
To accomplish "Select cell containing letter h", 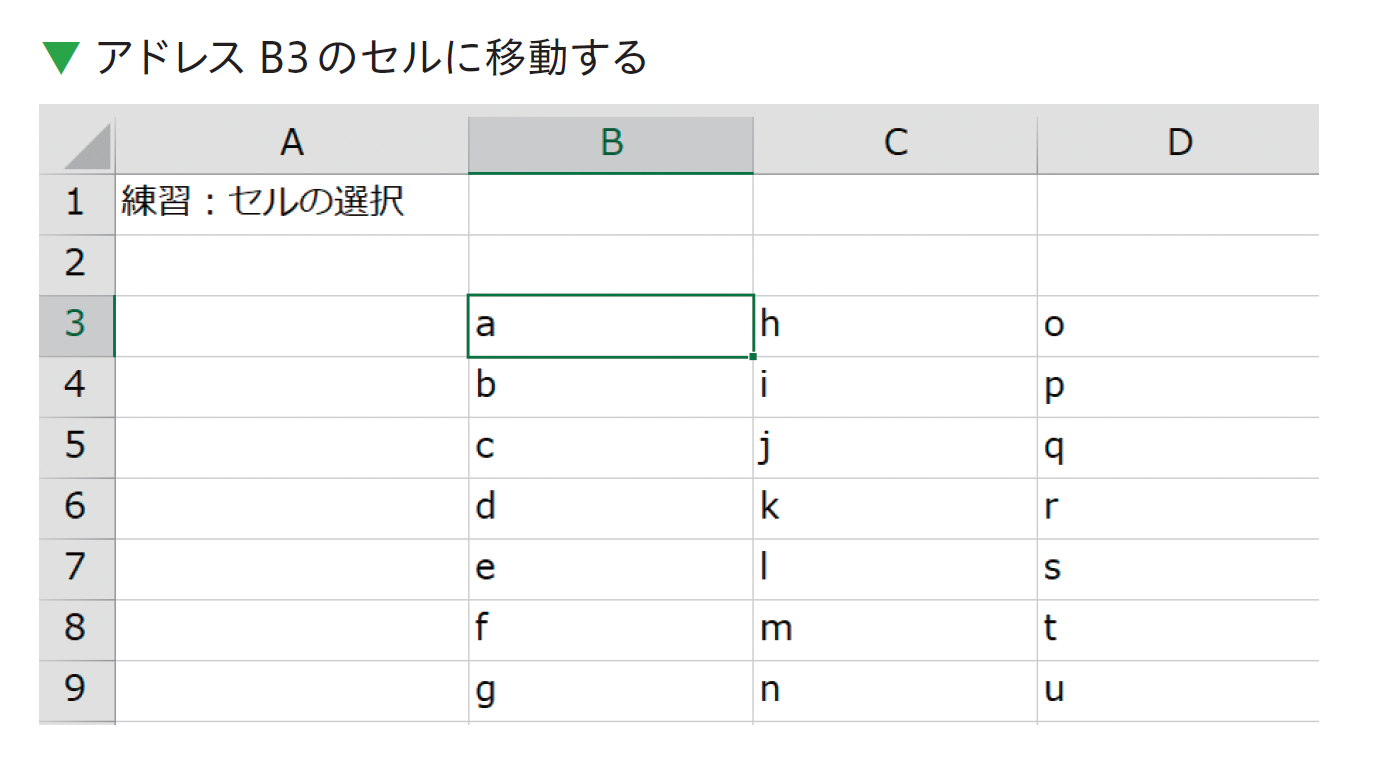I will [x=895, y=326].
